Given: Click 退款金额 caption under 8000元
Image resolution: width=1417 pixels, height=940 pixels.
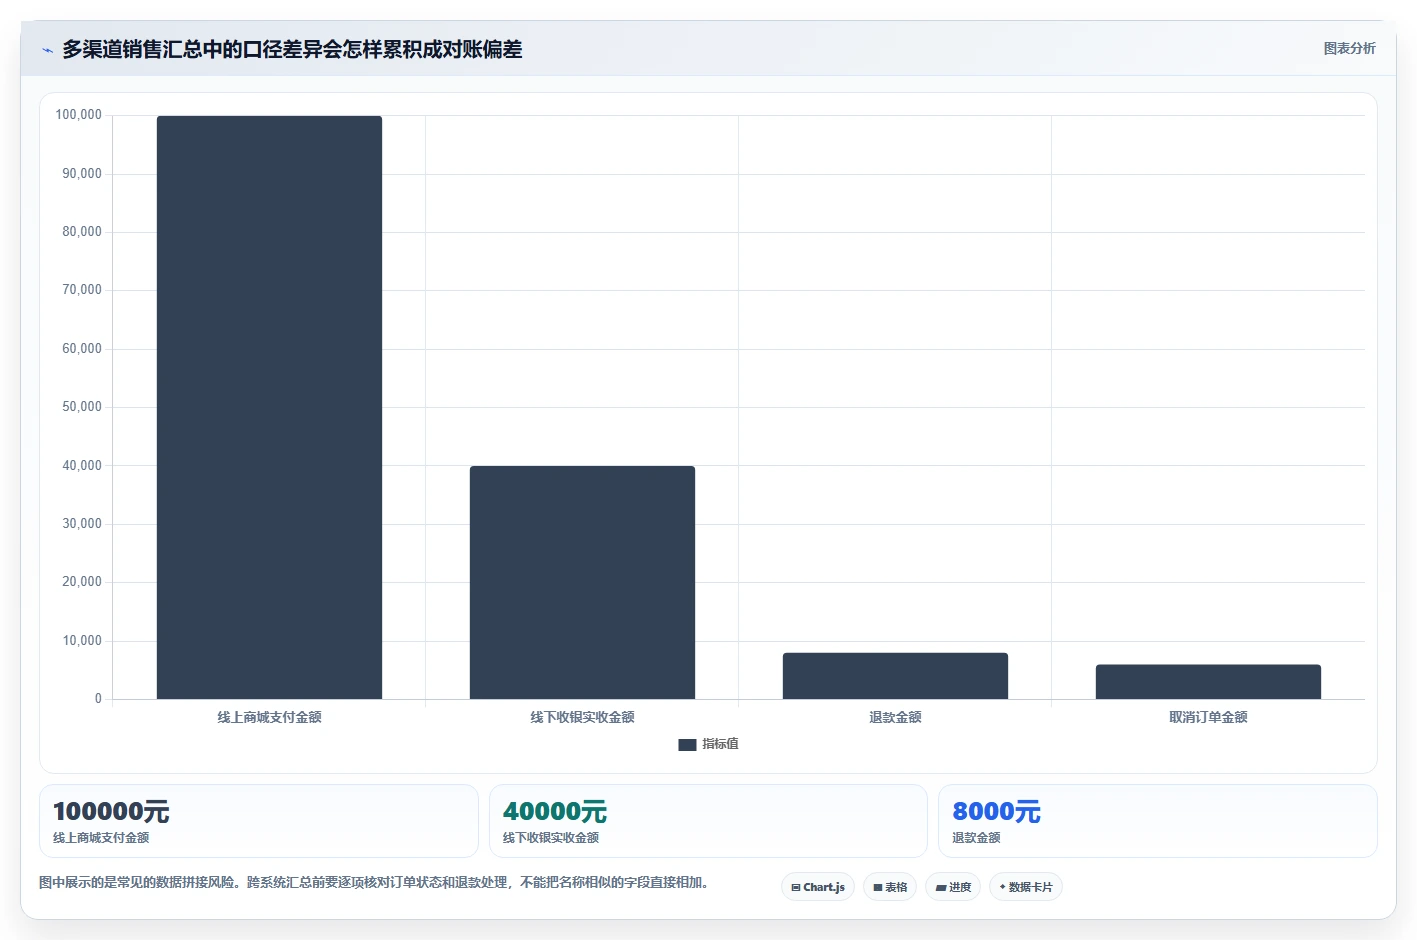Looking at the screenshot, I should [976, 838].
